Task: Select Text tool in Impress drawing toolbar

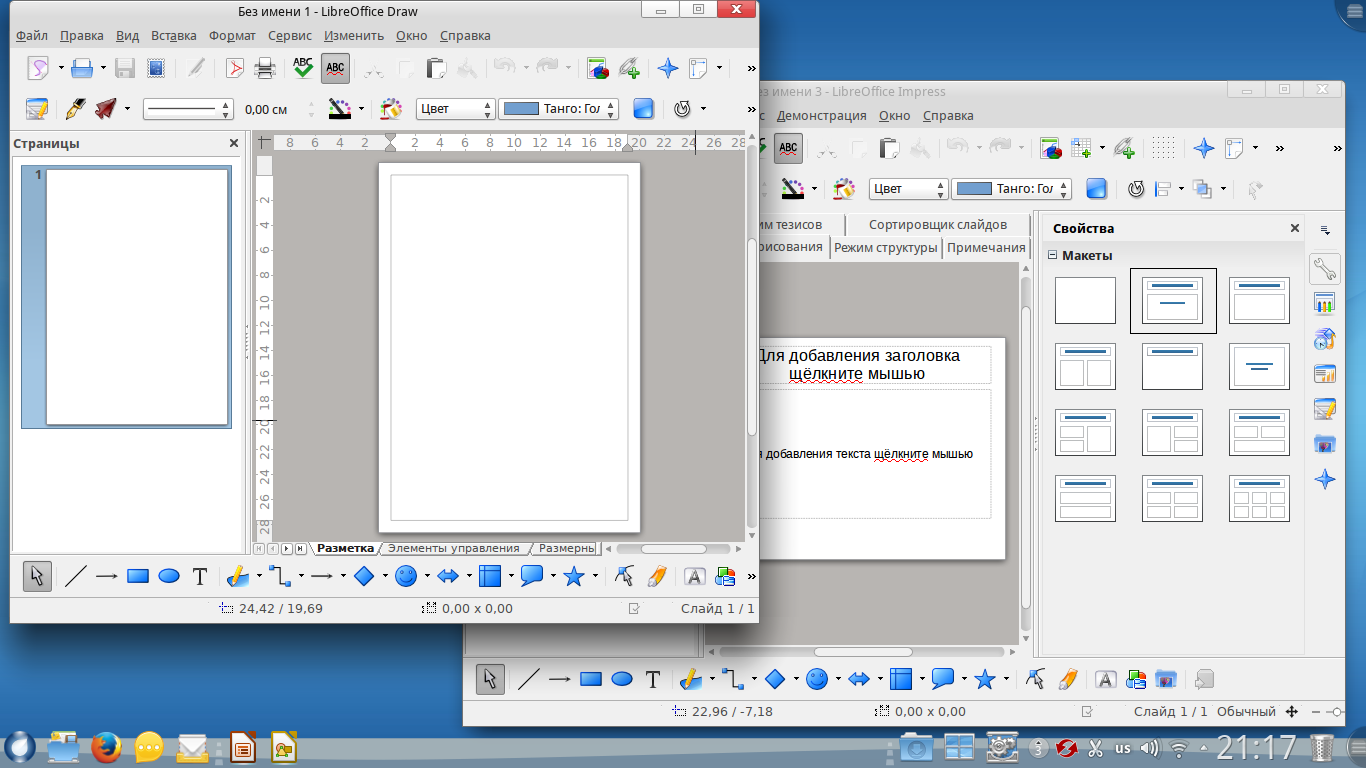Action: click(x=653, y=680)
